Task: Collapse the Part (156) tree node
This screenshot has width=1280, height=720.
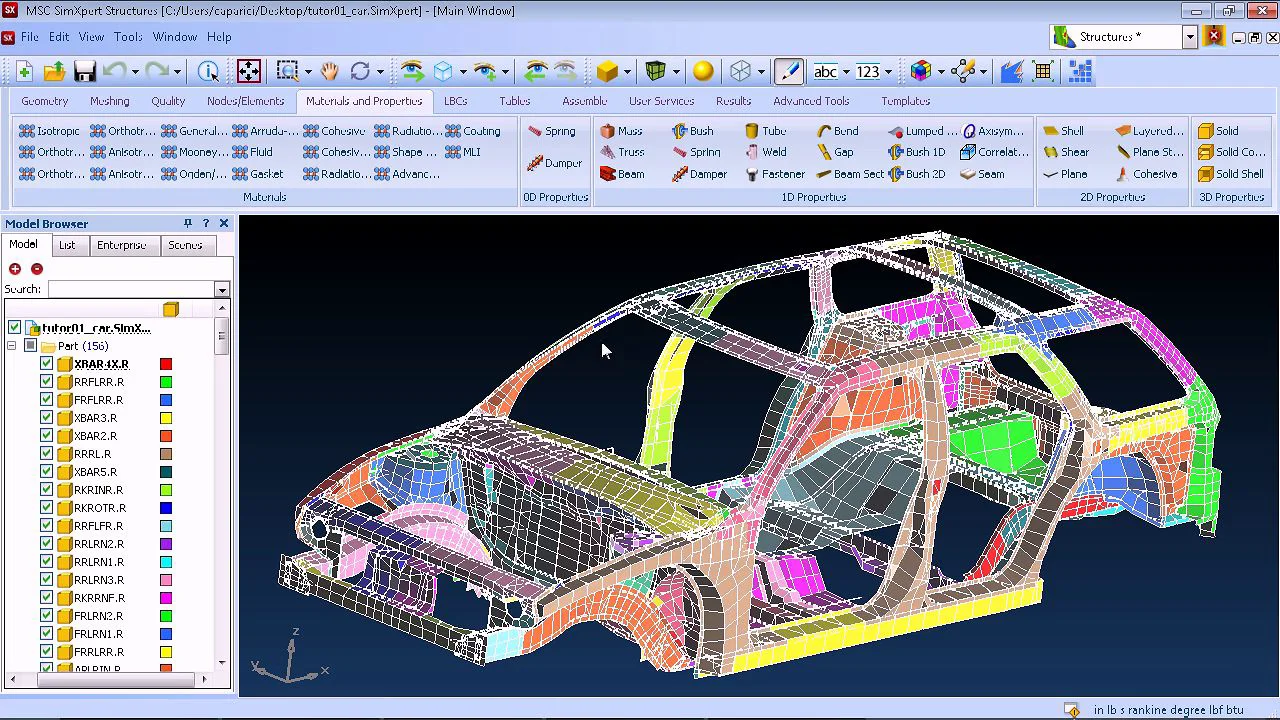Action: tap(11, 346)
